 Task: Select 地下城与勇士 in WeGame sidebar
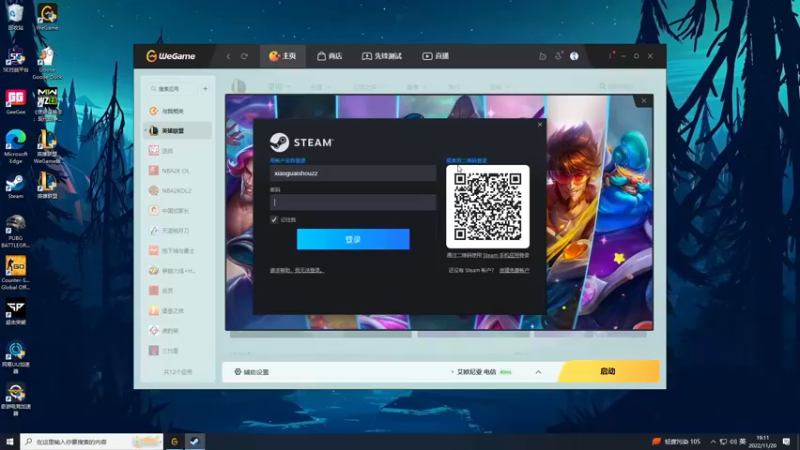pyautogui.click(x=178, y=251)
